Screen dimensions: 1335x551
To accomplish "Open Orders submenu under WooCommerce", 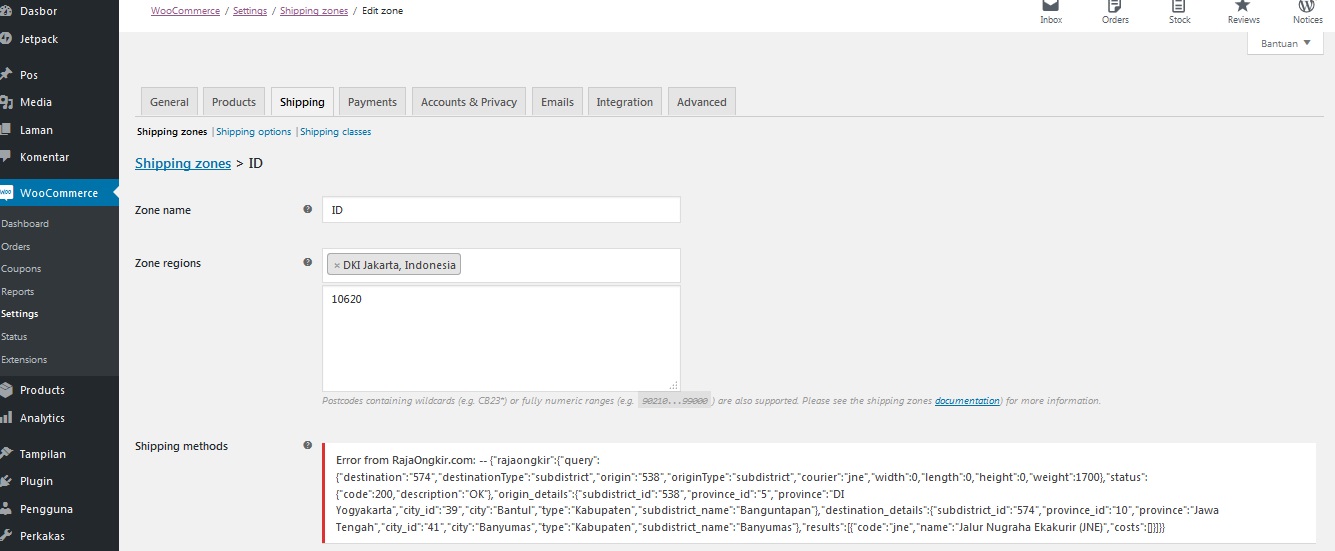I will point(16,246).
